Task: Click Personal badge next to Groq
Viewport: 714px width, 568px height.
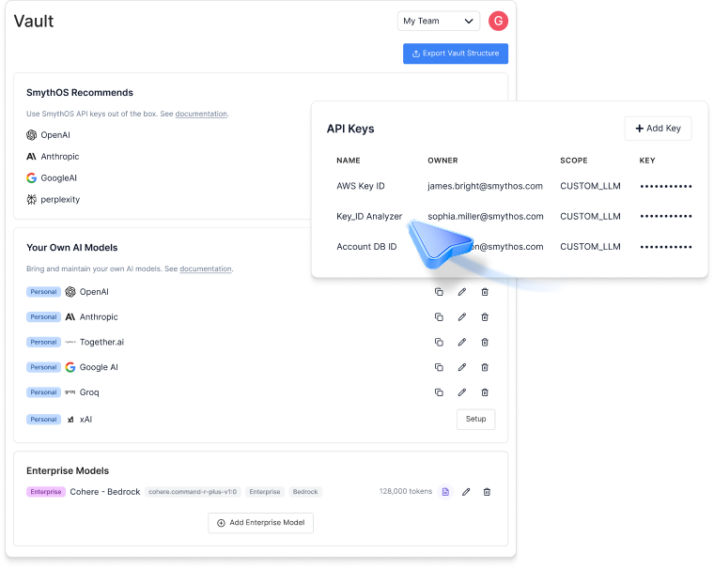Action: click(43, 392)
